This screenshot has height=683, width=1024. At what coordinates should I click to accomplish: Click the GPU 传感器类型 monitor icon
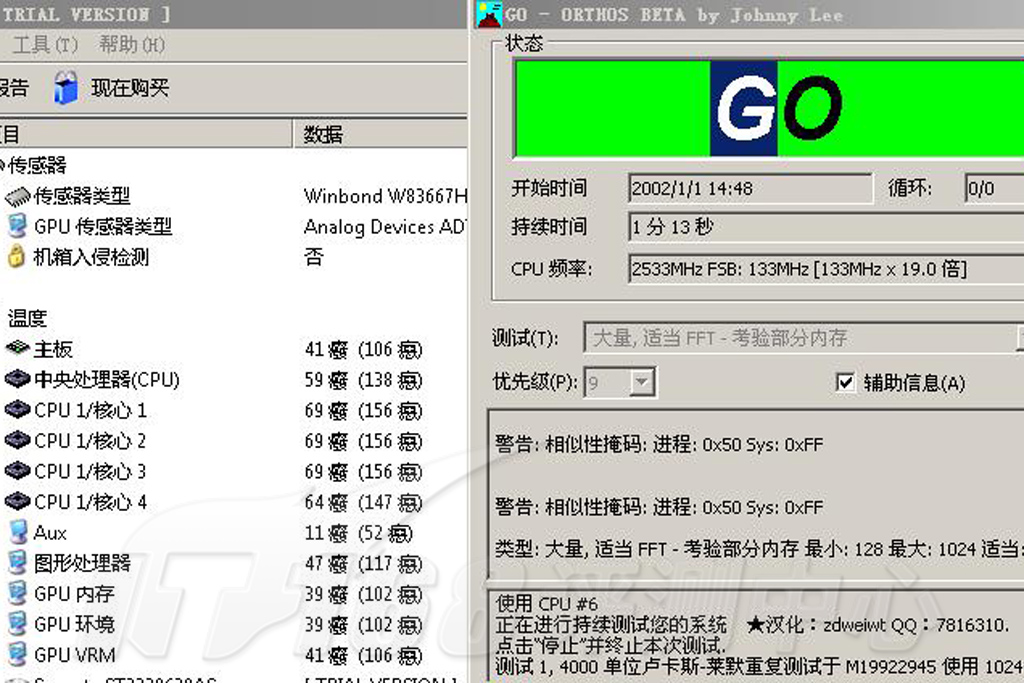tap(17, 227)
